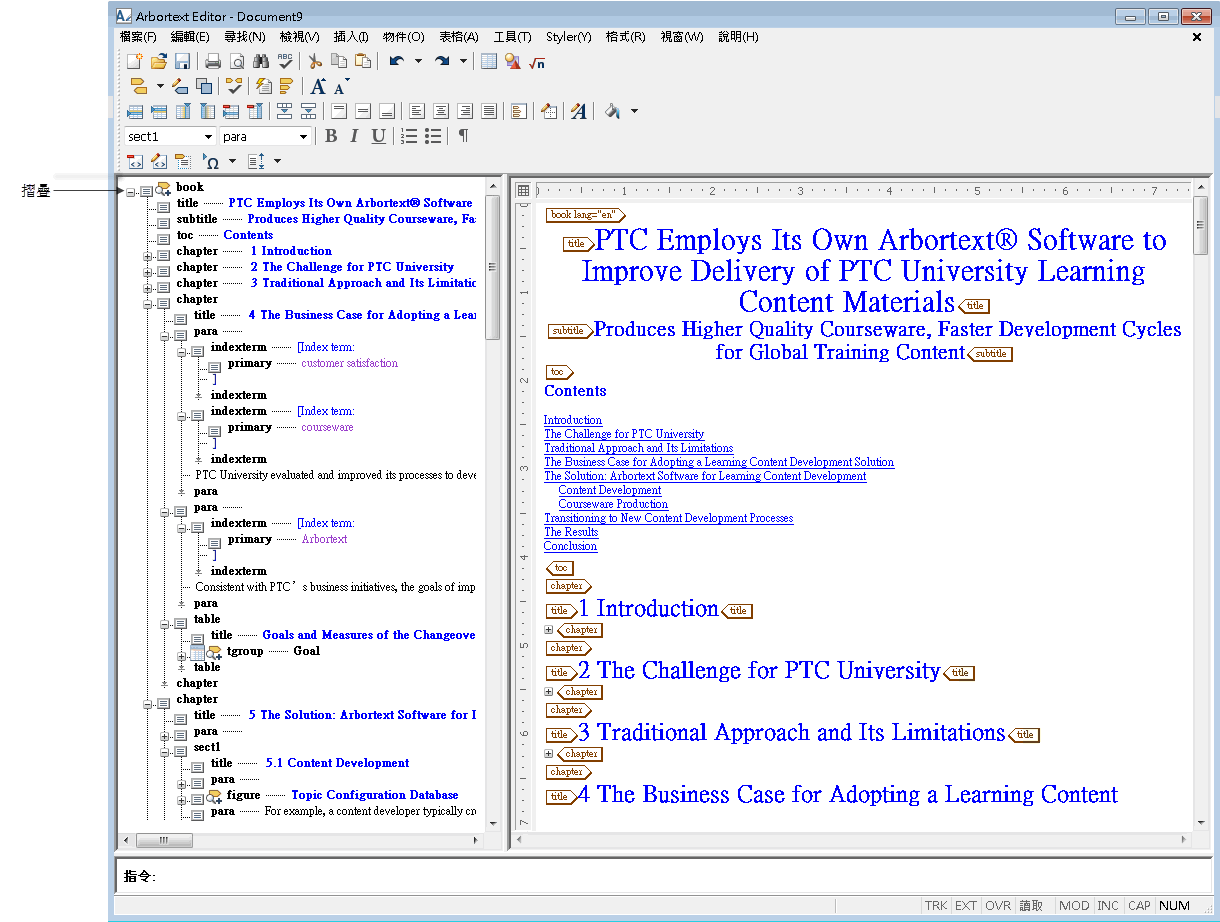Viewport: 1220px width, 922px height.
Task: Click the Cut scissors icon
Action: point(315,61)
